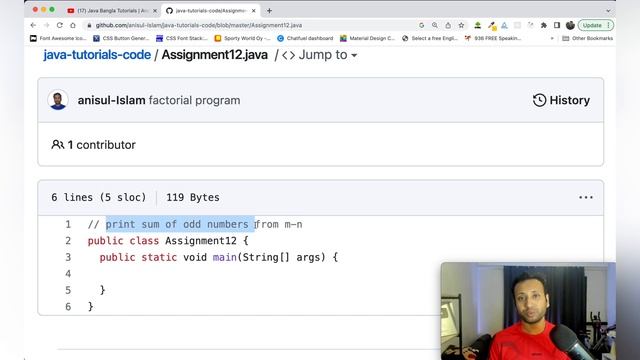640x360 pixels.
Task: Click the 'public class Assignment12' code line
Action: point(168,241)
